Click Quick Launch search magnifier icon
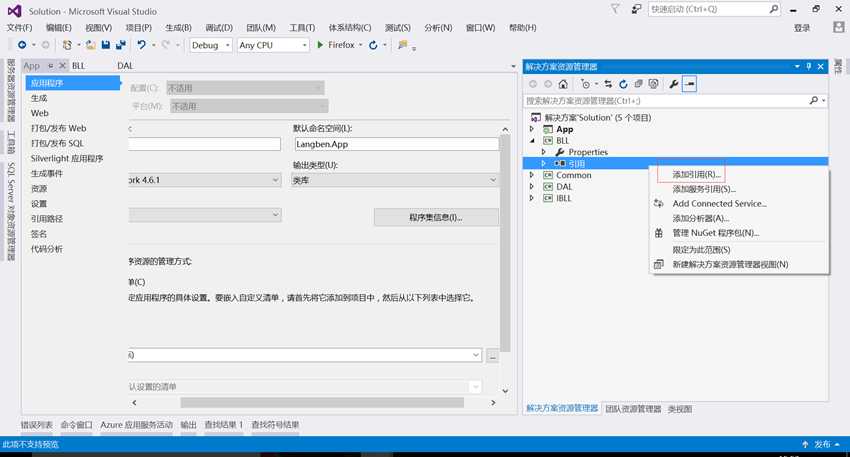850x457 pixels. [774, 9]
